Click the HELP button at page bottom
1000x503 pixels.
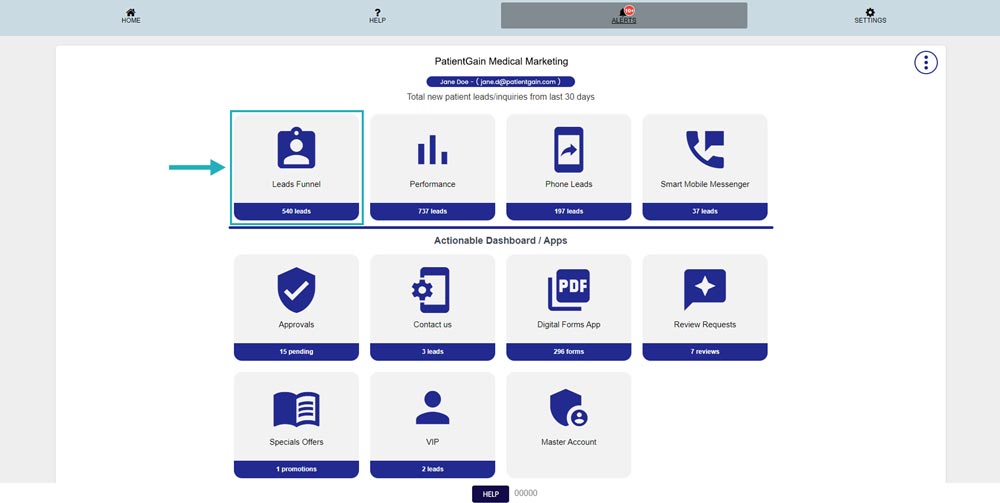[490, 494]
